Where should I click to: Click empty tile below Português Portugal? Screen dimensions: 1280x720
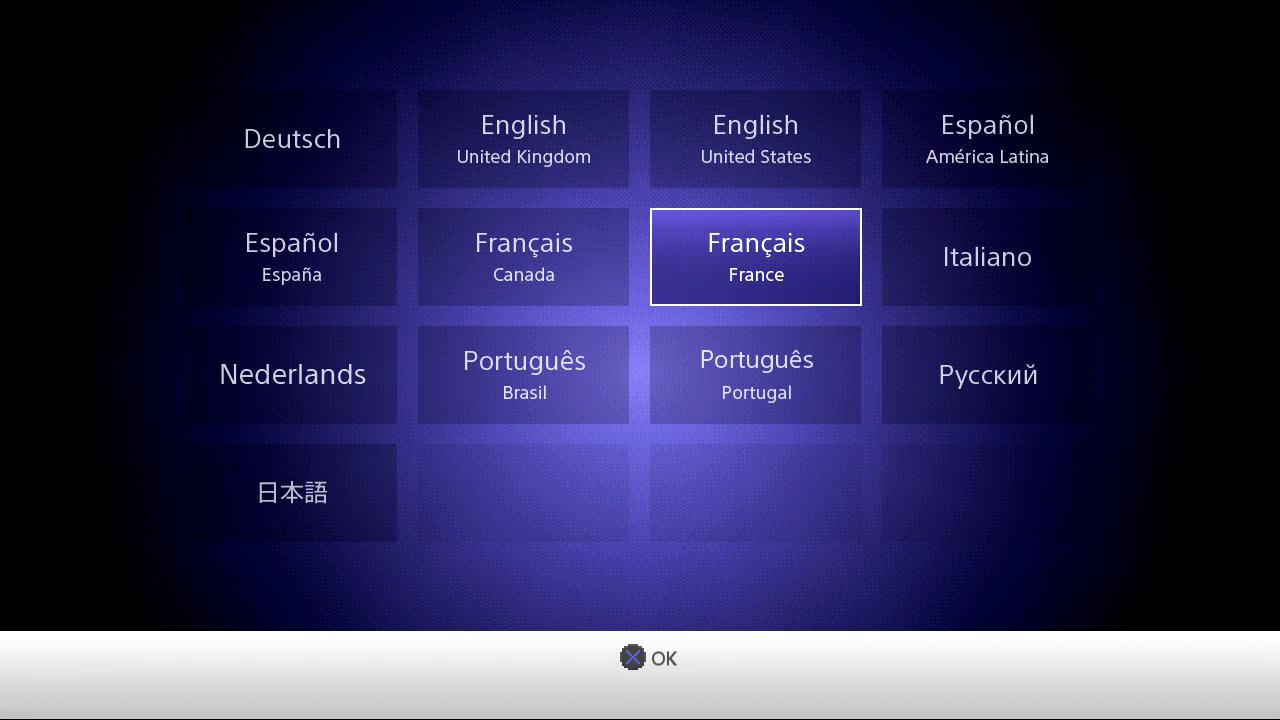tap(755, 493)
